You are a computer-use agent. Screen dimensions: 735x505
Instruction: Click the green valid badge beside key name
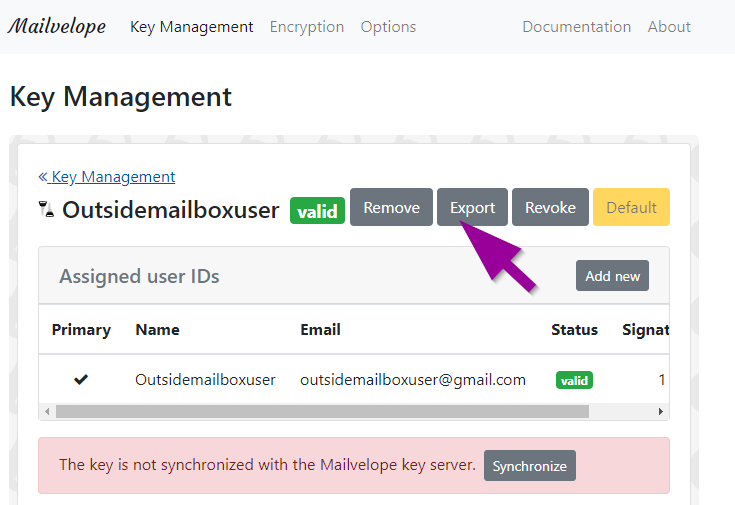(x=317, y=211)
